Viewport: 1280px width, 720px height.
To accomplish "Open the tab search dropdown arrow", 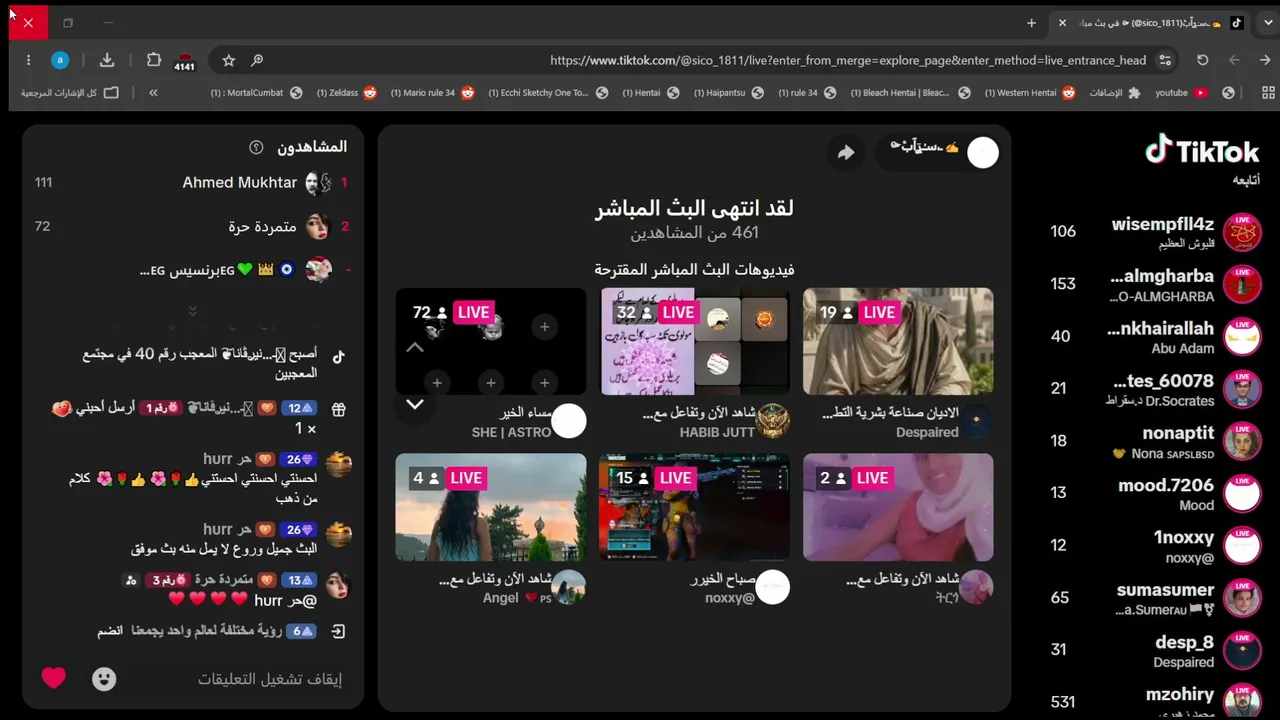I will click(1268, 22).
